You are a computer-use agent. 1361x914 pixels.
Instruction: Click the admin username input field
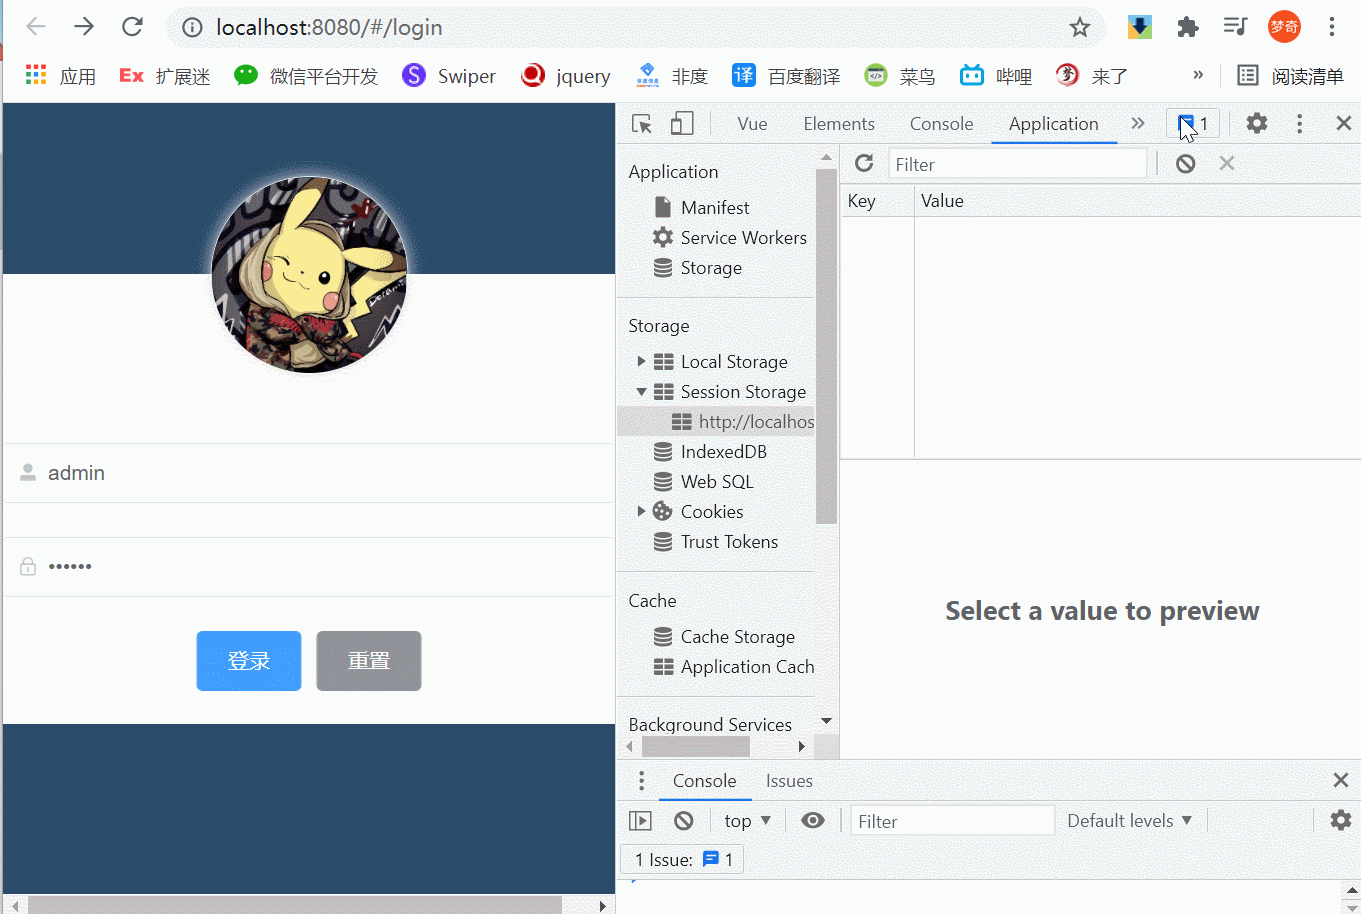[x=320, y=473]
